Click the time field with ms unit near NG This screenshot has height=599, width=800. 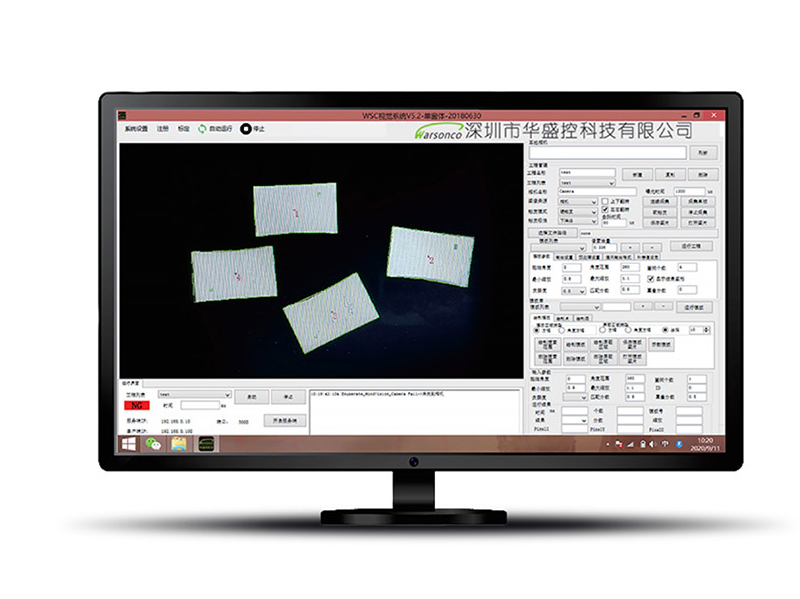200,405
